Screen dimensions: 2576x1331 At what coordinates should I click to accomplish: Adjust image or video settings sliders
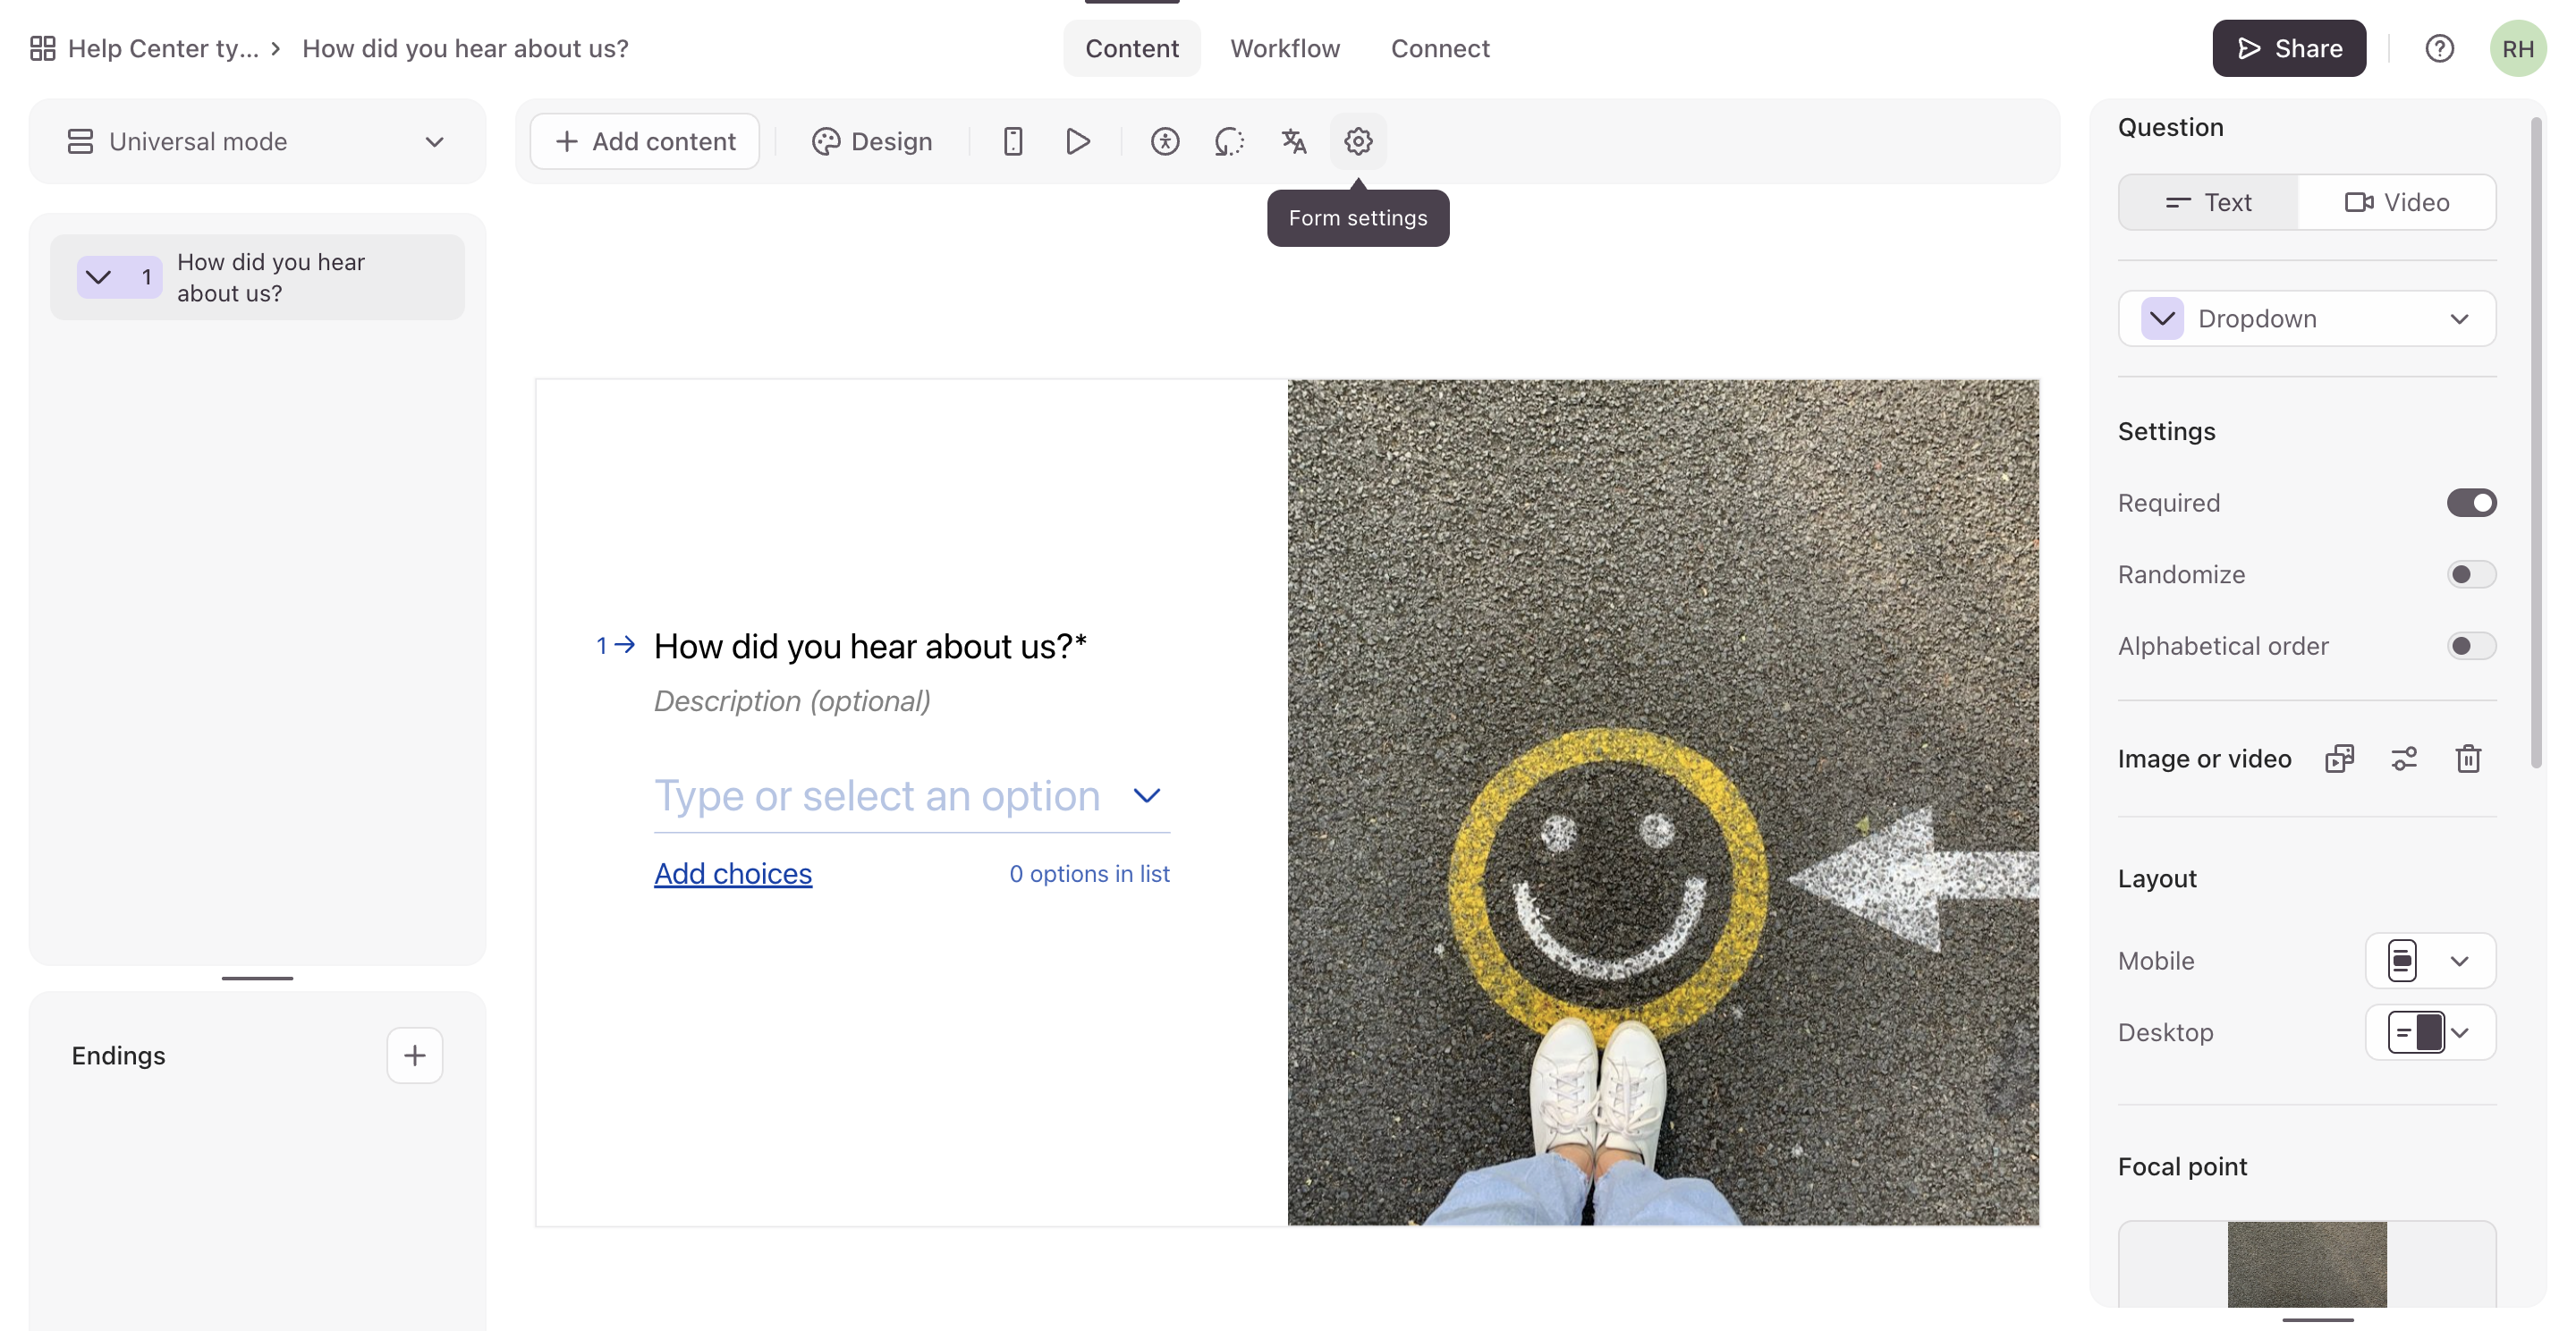coord(2404,758)
